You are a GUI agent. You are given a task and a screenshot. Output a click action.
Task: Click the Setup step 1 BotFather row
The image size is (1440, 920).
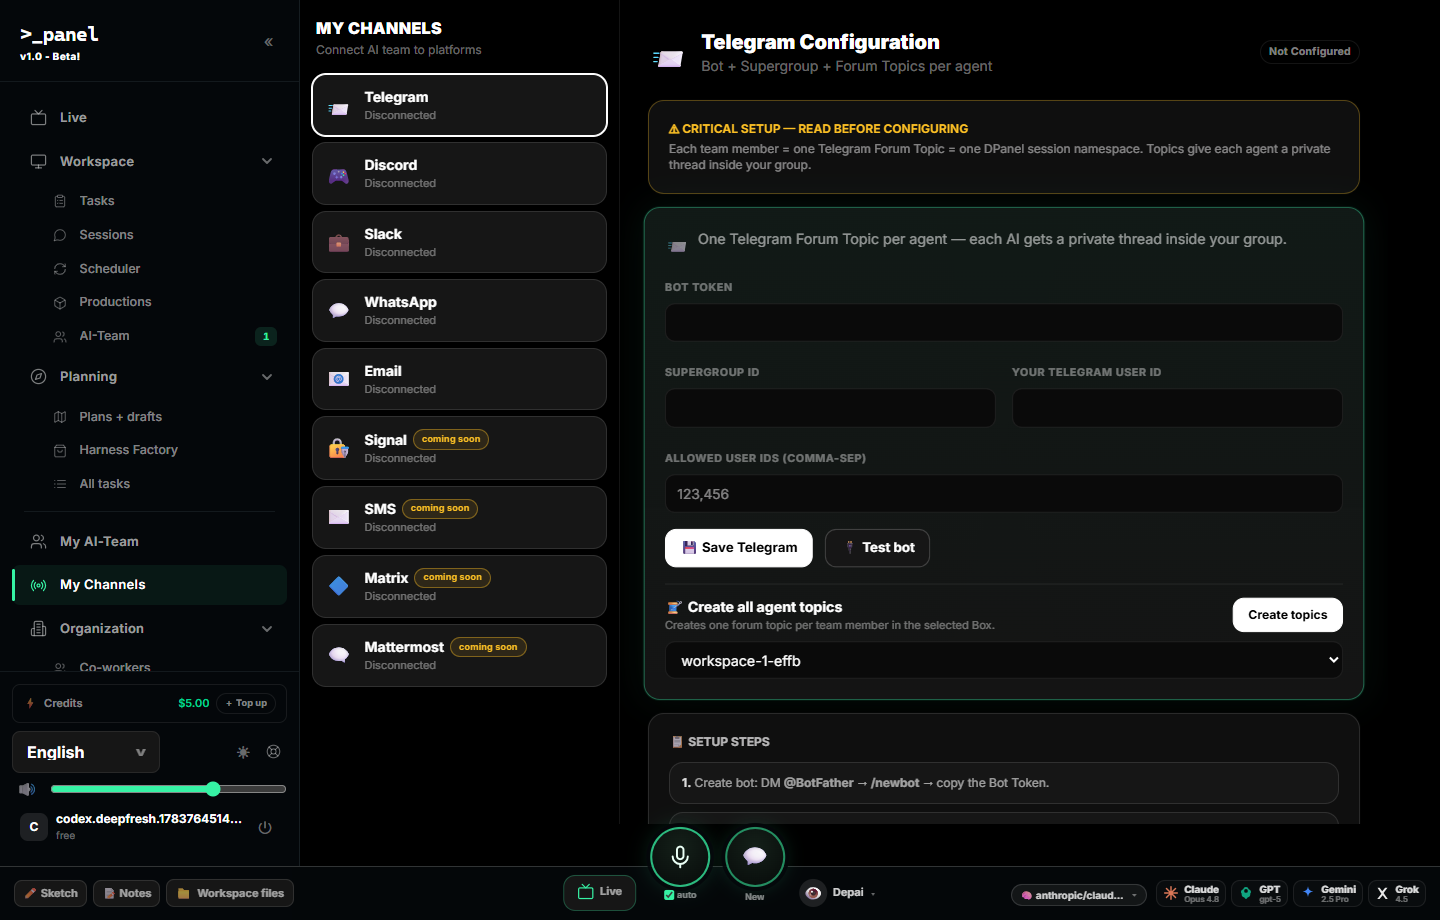coord(1003,783)
